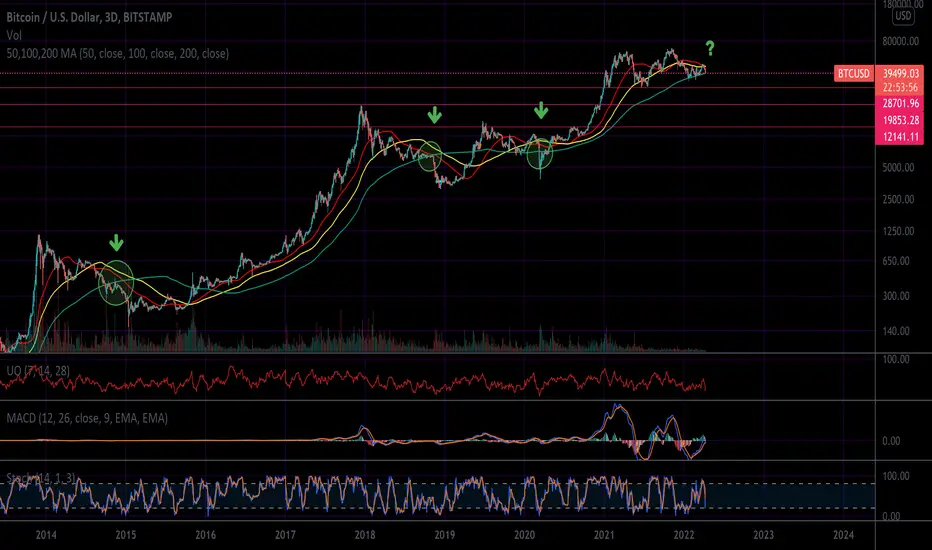The width and height of the screenshot is (932, 550).
Task: Click the 2017 label on time axis
Action: point(285,535)
